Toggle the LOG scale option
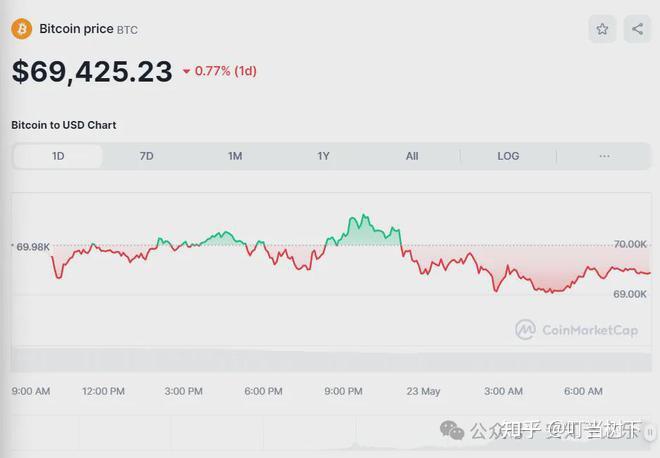The width and height of the screenshot is (660, 458). click(x=508, y=156)
